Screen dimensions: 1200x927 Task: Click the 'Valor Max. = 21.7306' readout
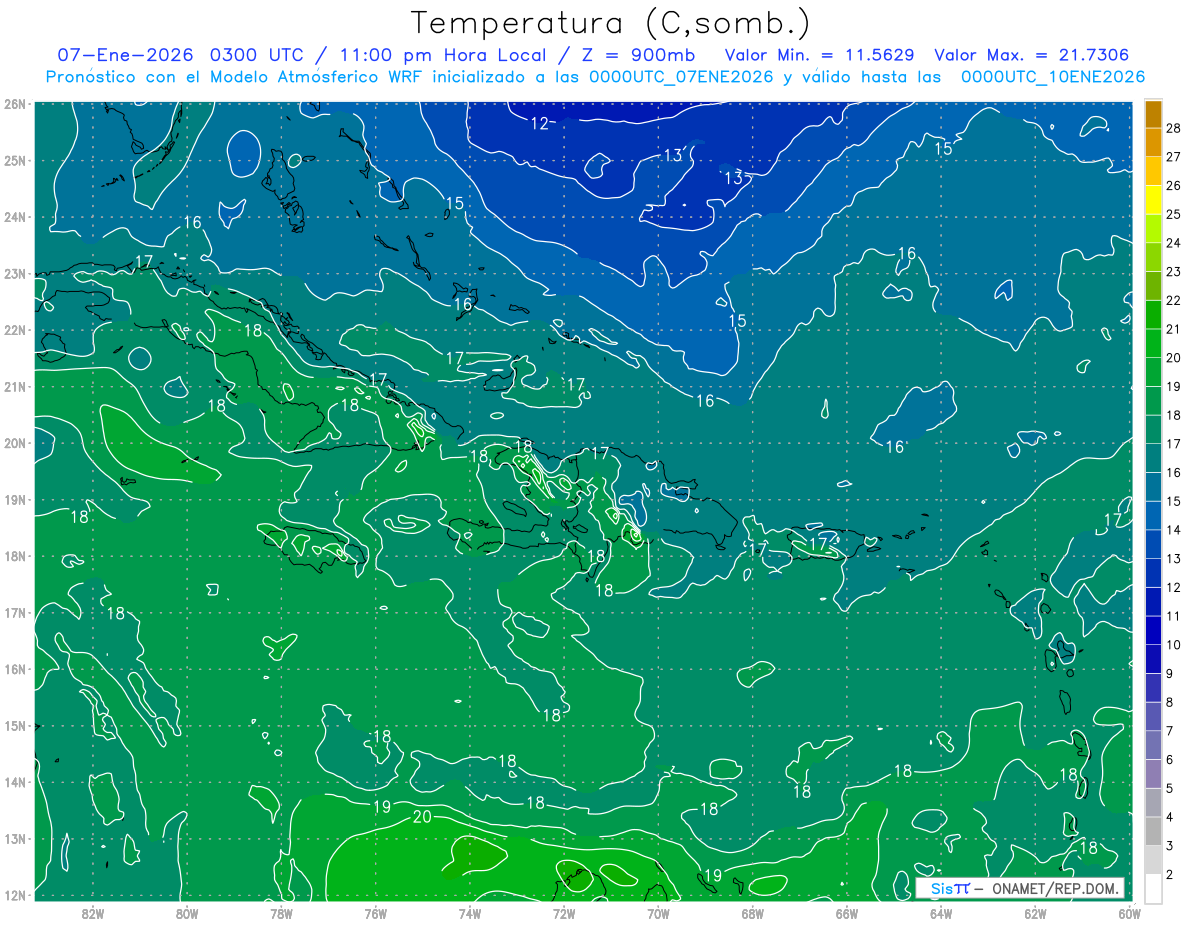[1032, 55]
